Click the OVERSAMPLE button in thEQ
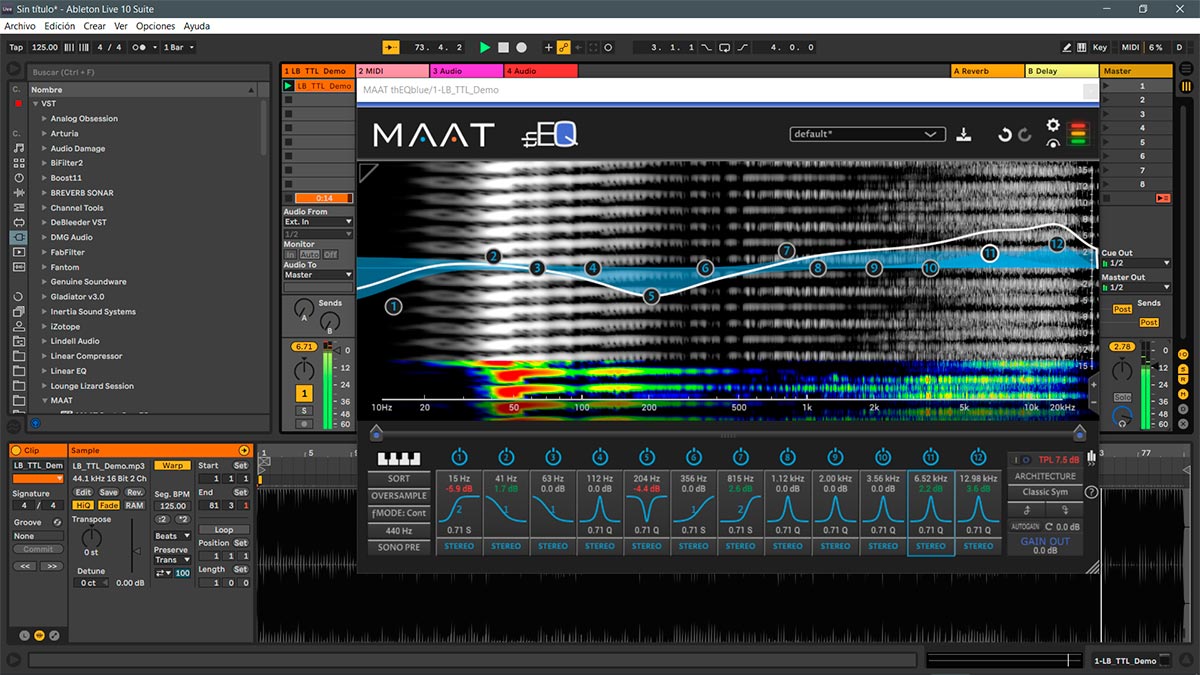The width and height of the screenshot is (1200, 675). (399, 496)
